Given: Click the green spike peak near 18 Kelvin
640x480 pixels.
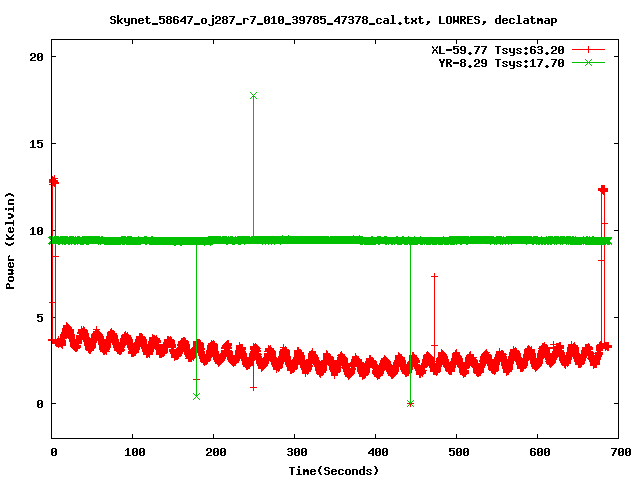Looking at the screenshot, I should coord(253,96).
